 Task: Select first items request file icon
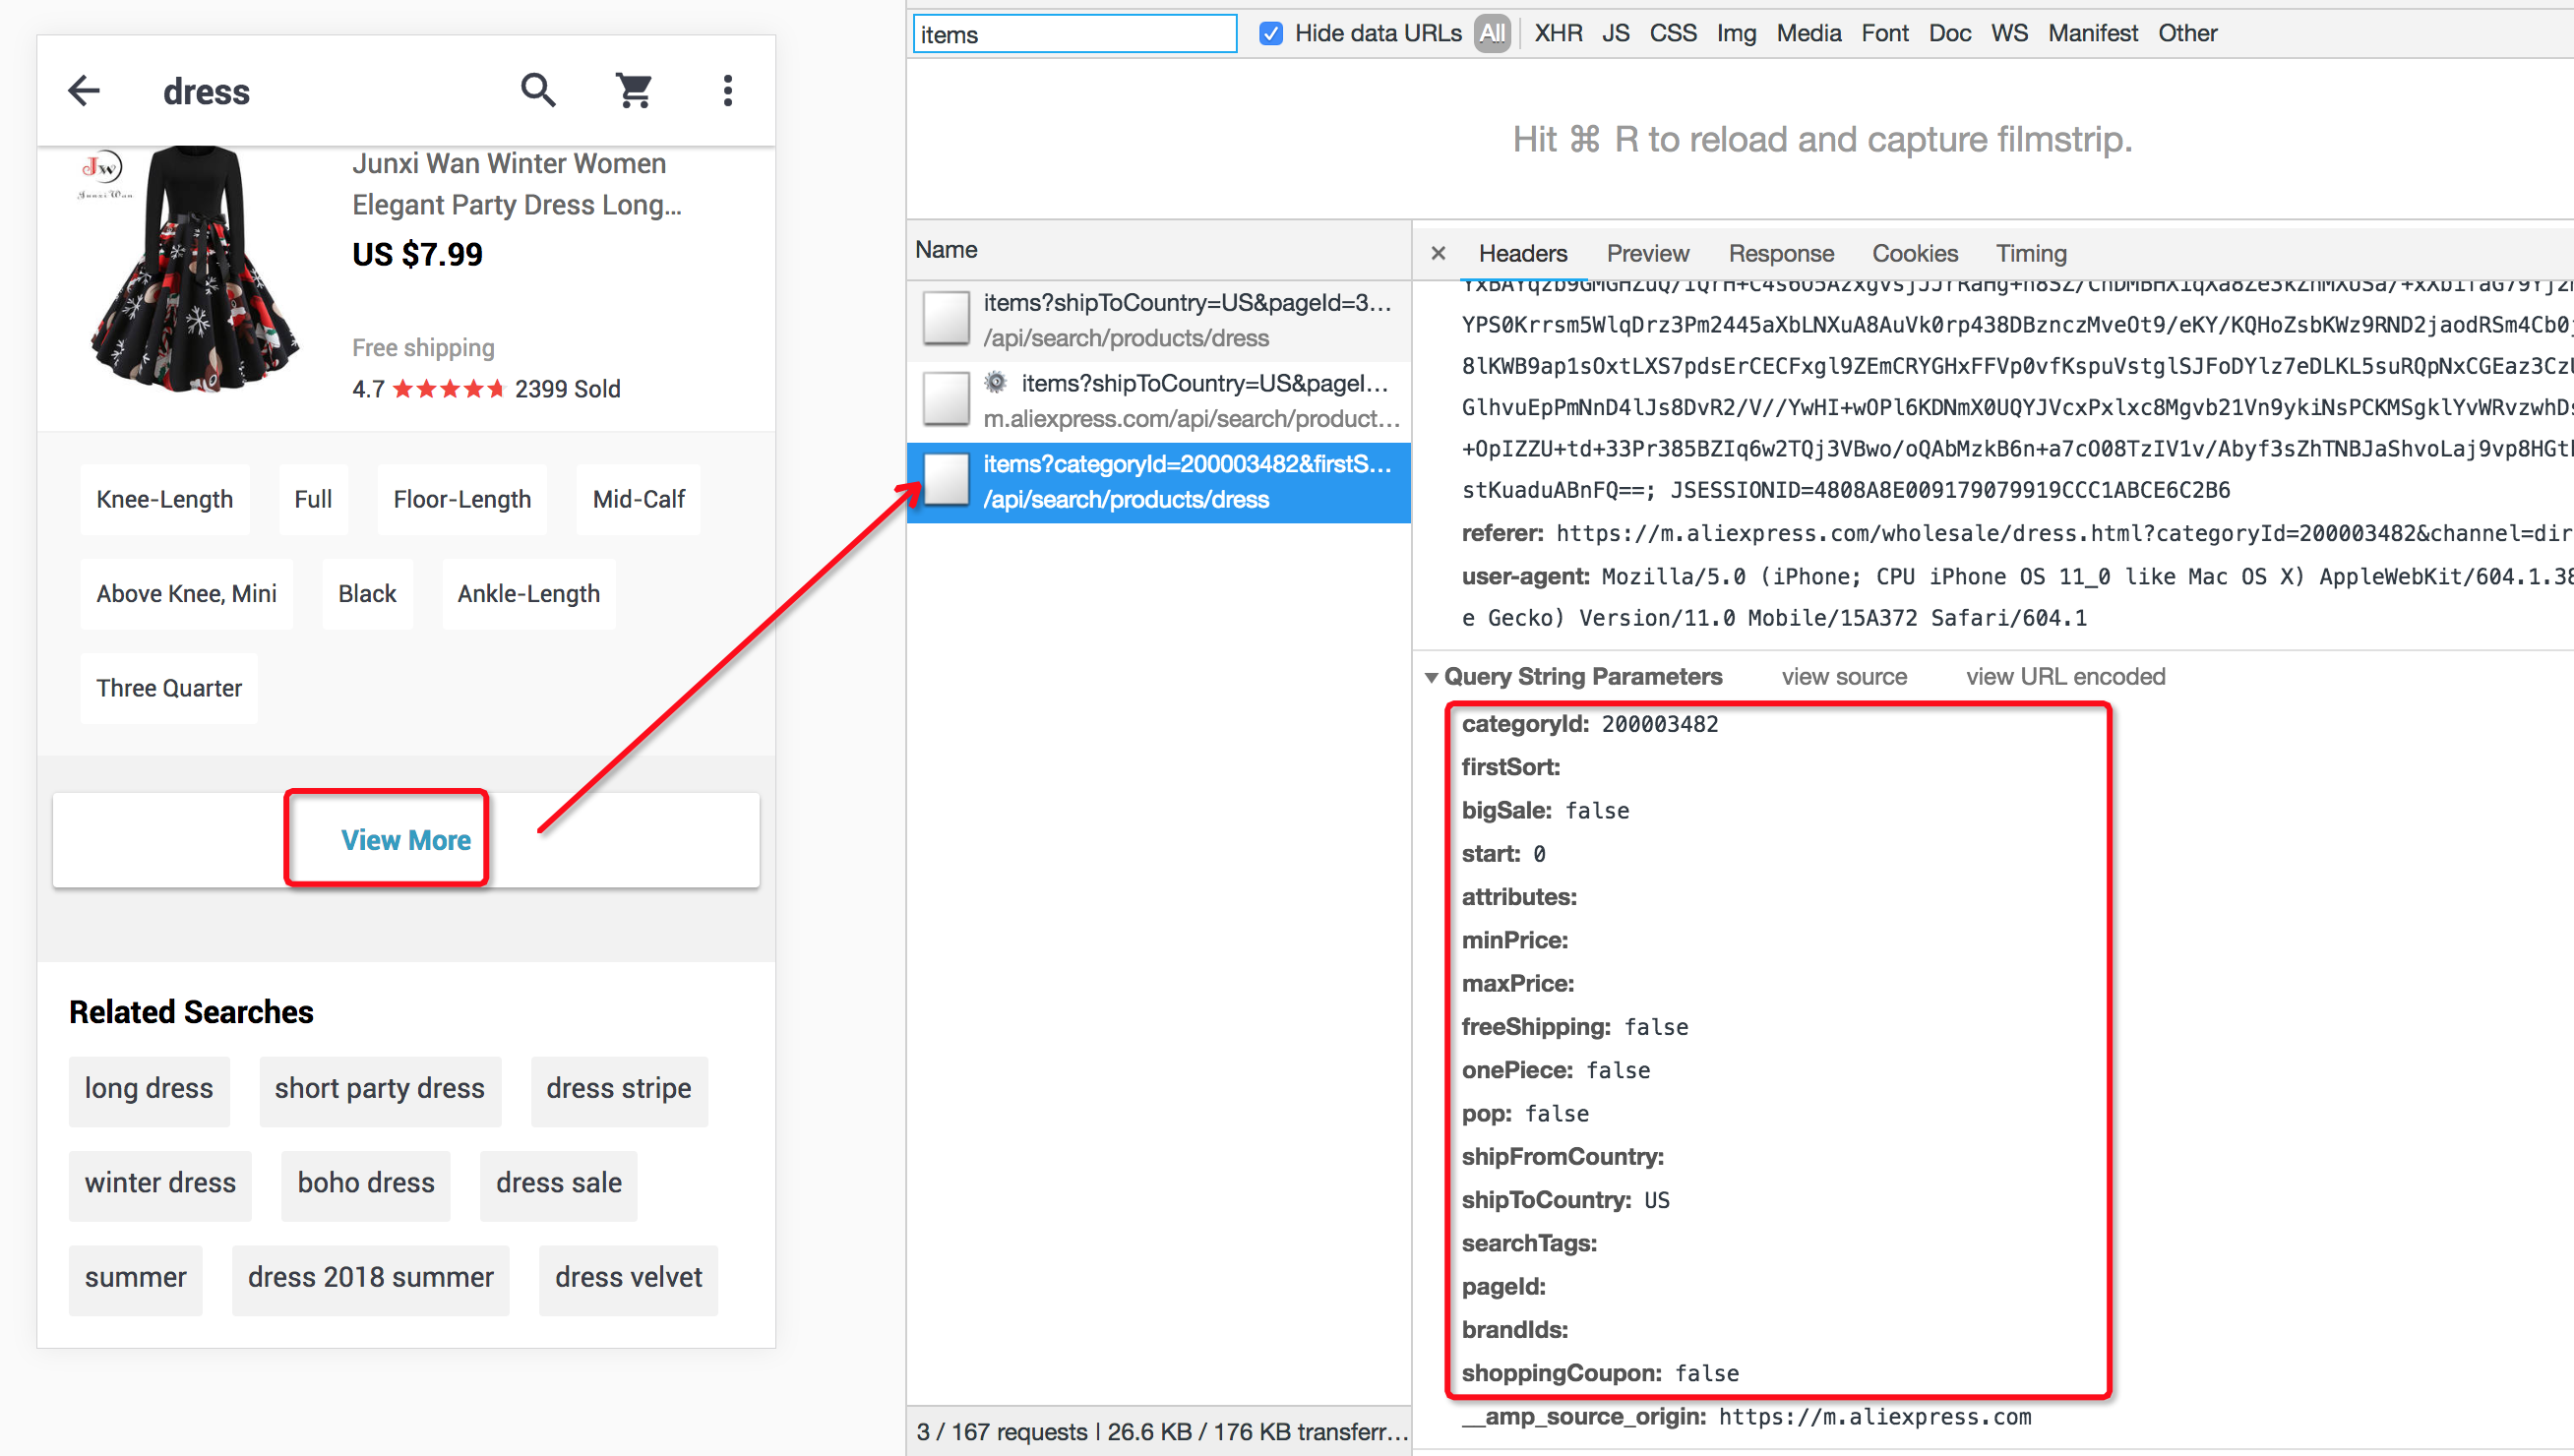coord(945,318)
